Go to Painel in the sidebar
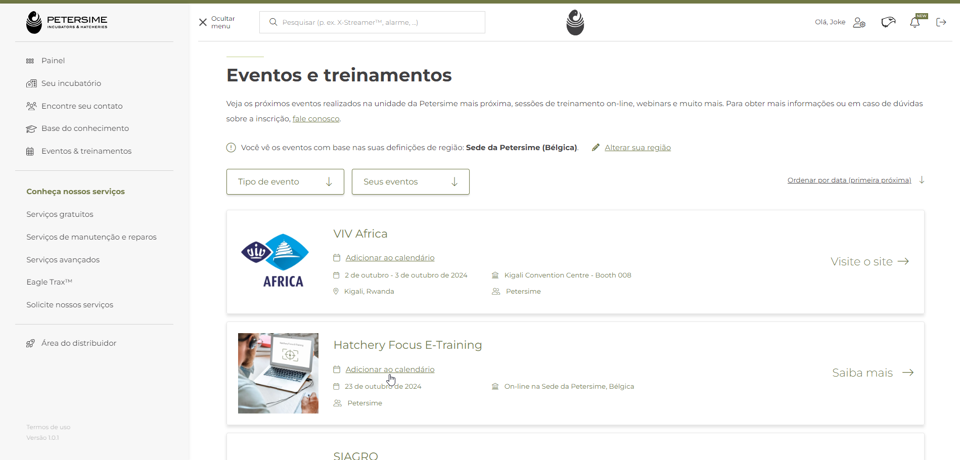Viewport: 960px width, 460px height. pyautogui.click(x=53, y=61)
